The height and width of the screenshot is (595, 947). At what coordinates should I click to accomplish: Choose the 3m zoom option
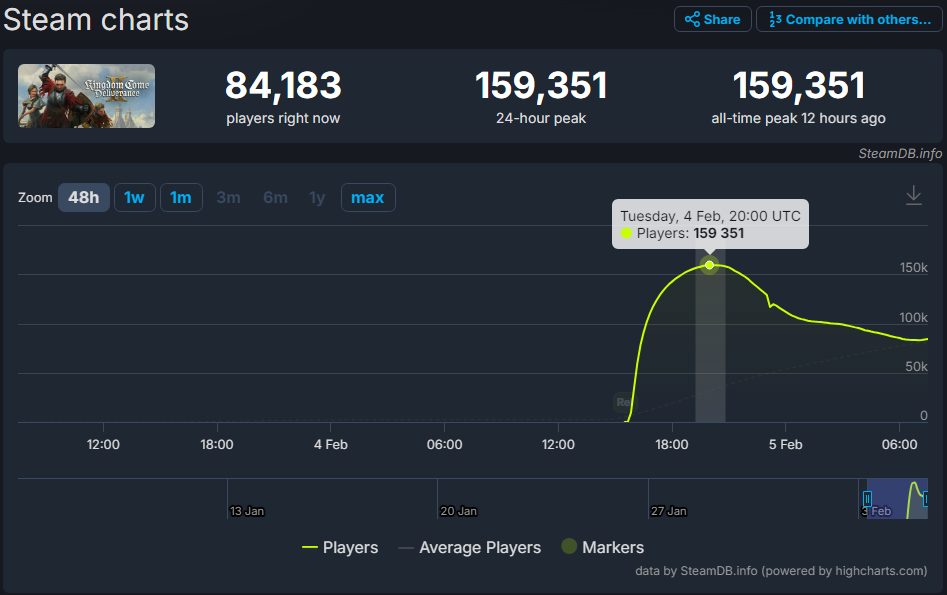[x=228, y=198]
